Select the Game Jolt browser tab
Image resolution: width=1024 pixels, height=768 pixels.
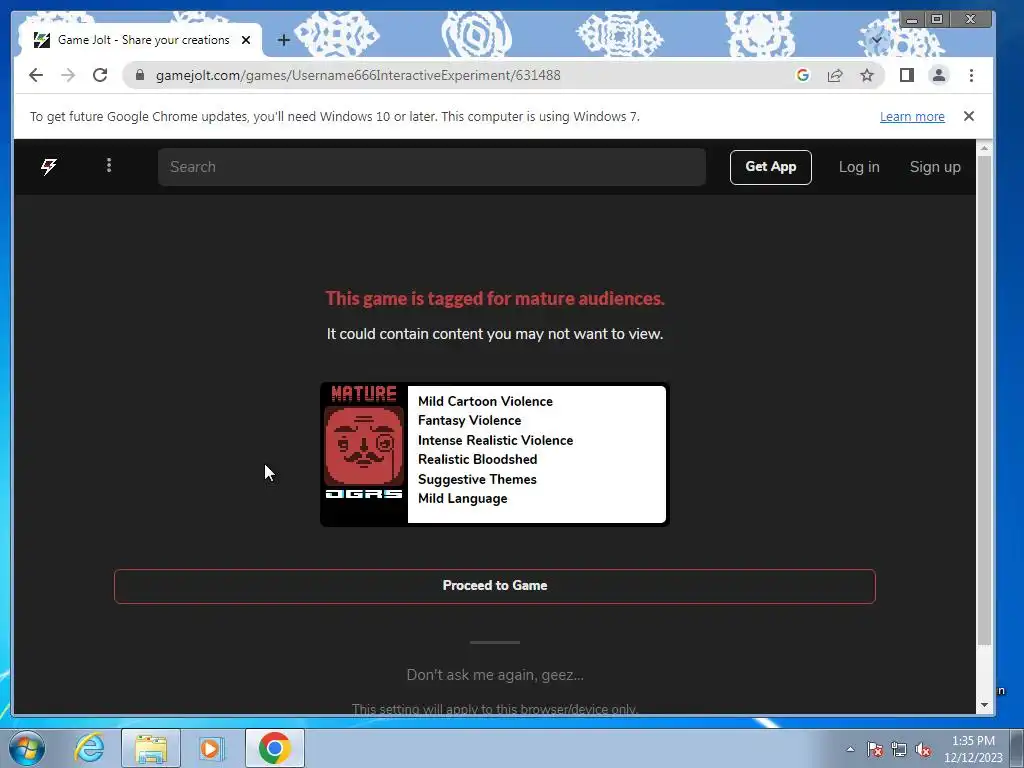click(141, 40)
